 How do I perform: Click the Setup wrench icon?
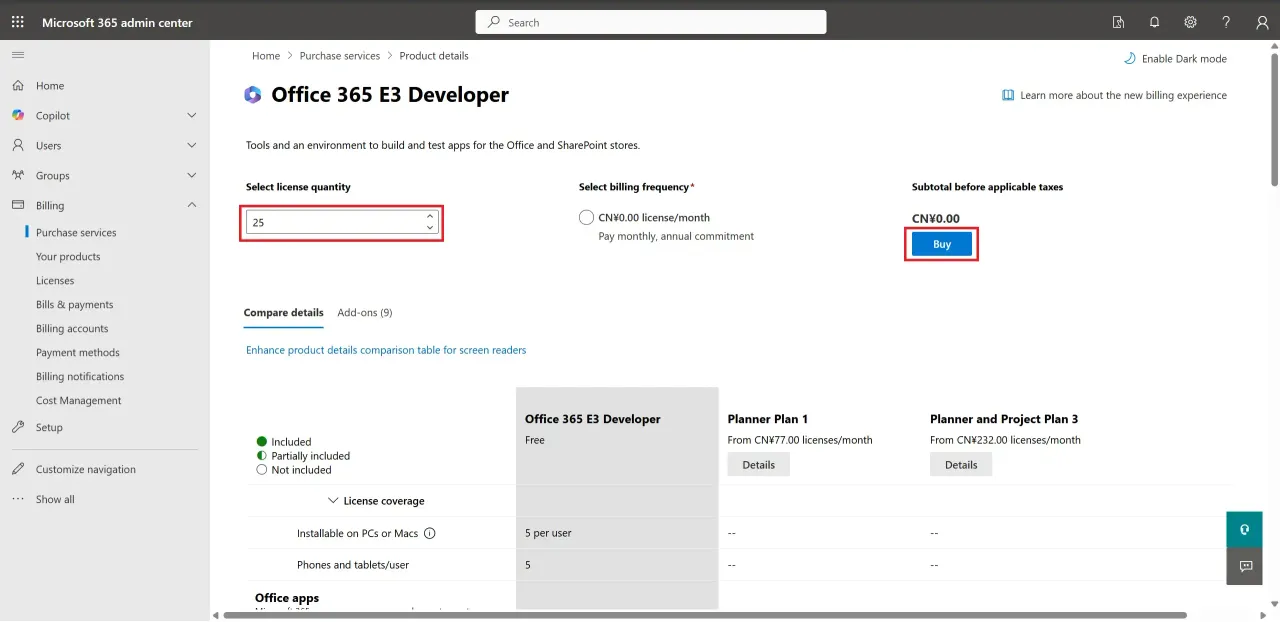[x=18, y=427]
